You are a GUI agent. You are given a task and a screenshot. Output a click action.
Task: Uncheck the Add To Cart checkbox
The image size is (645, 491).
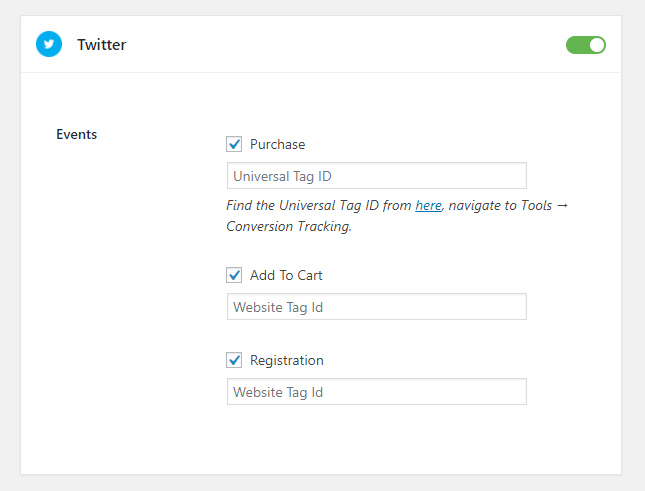[x=234, y=275]
